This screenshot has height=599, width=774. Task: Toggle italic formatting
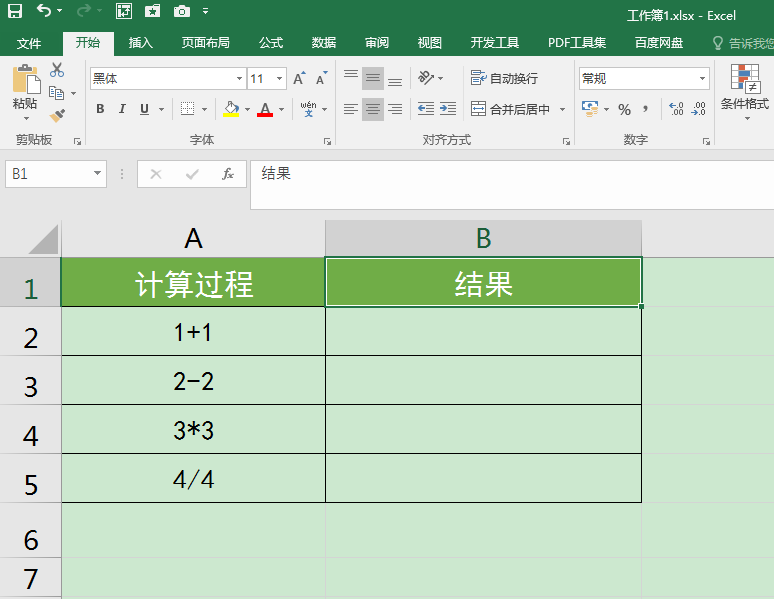point(122,109)
